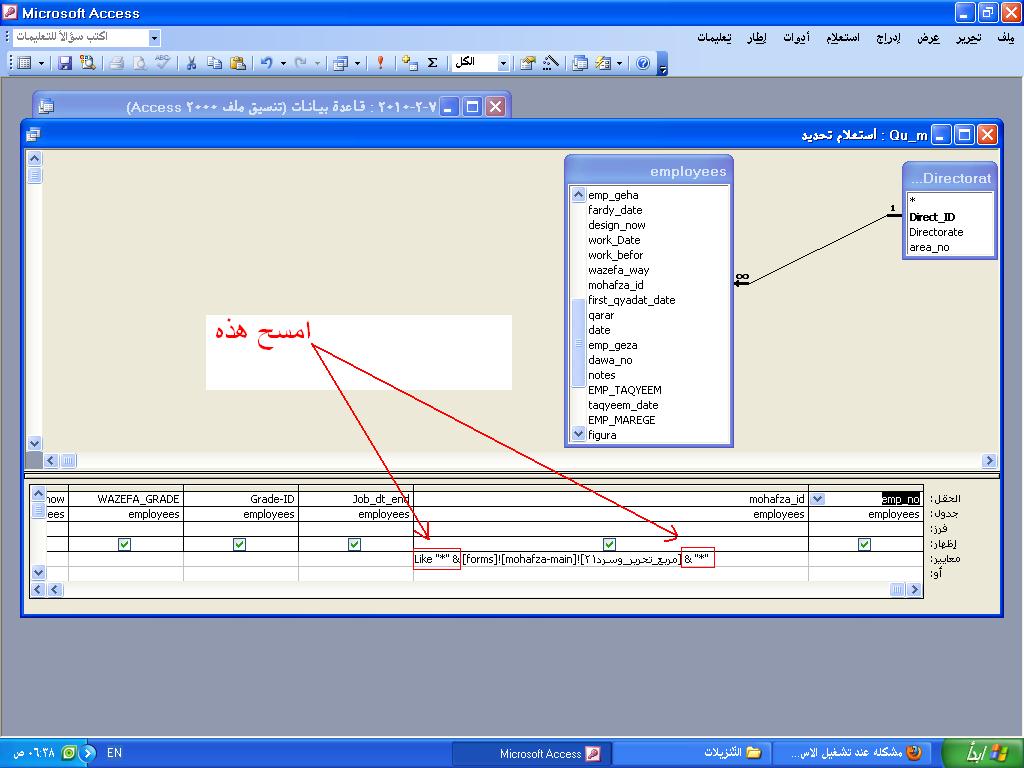Show the Database Window icon
The image size is (1024, 768).
pyautogui.click(x=580, y=63)
